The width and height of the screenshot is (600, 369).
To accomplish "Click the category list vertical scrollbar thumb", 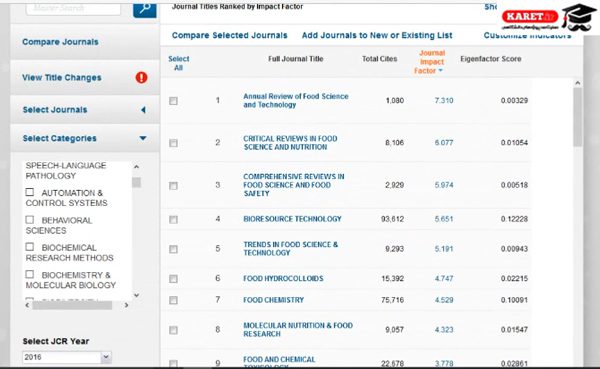I will pos(136,182).
